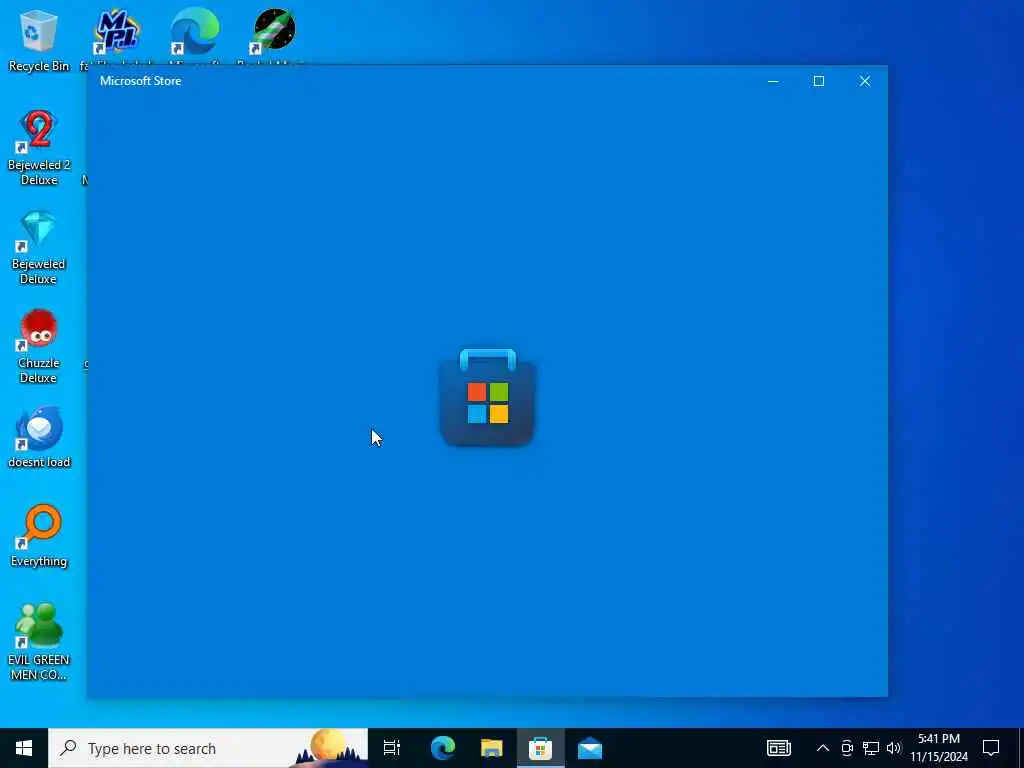Image resolution: width=1024 pixels, height=768 pixels.
Task: Click the 'Type here to search' box
Action: coord(208,748)
